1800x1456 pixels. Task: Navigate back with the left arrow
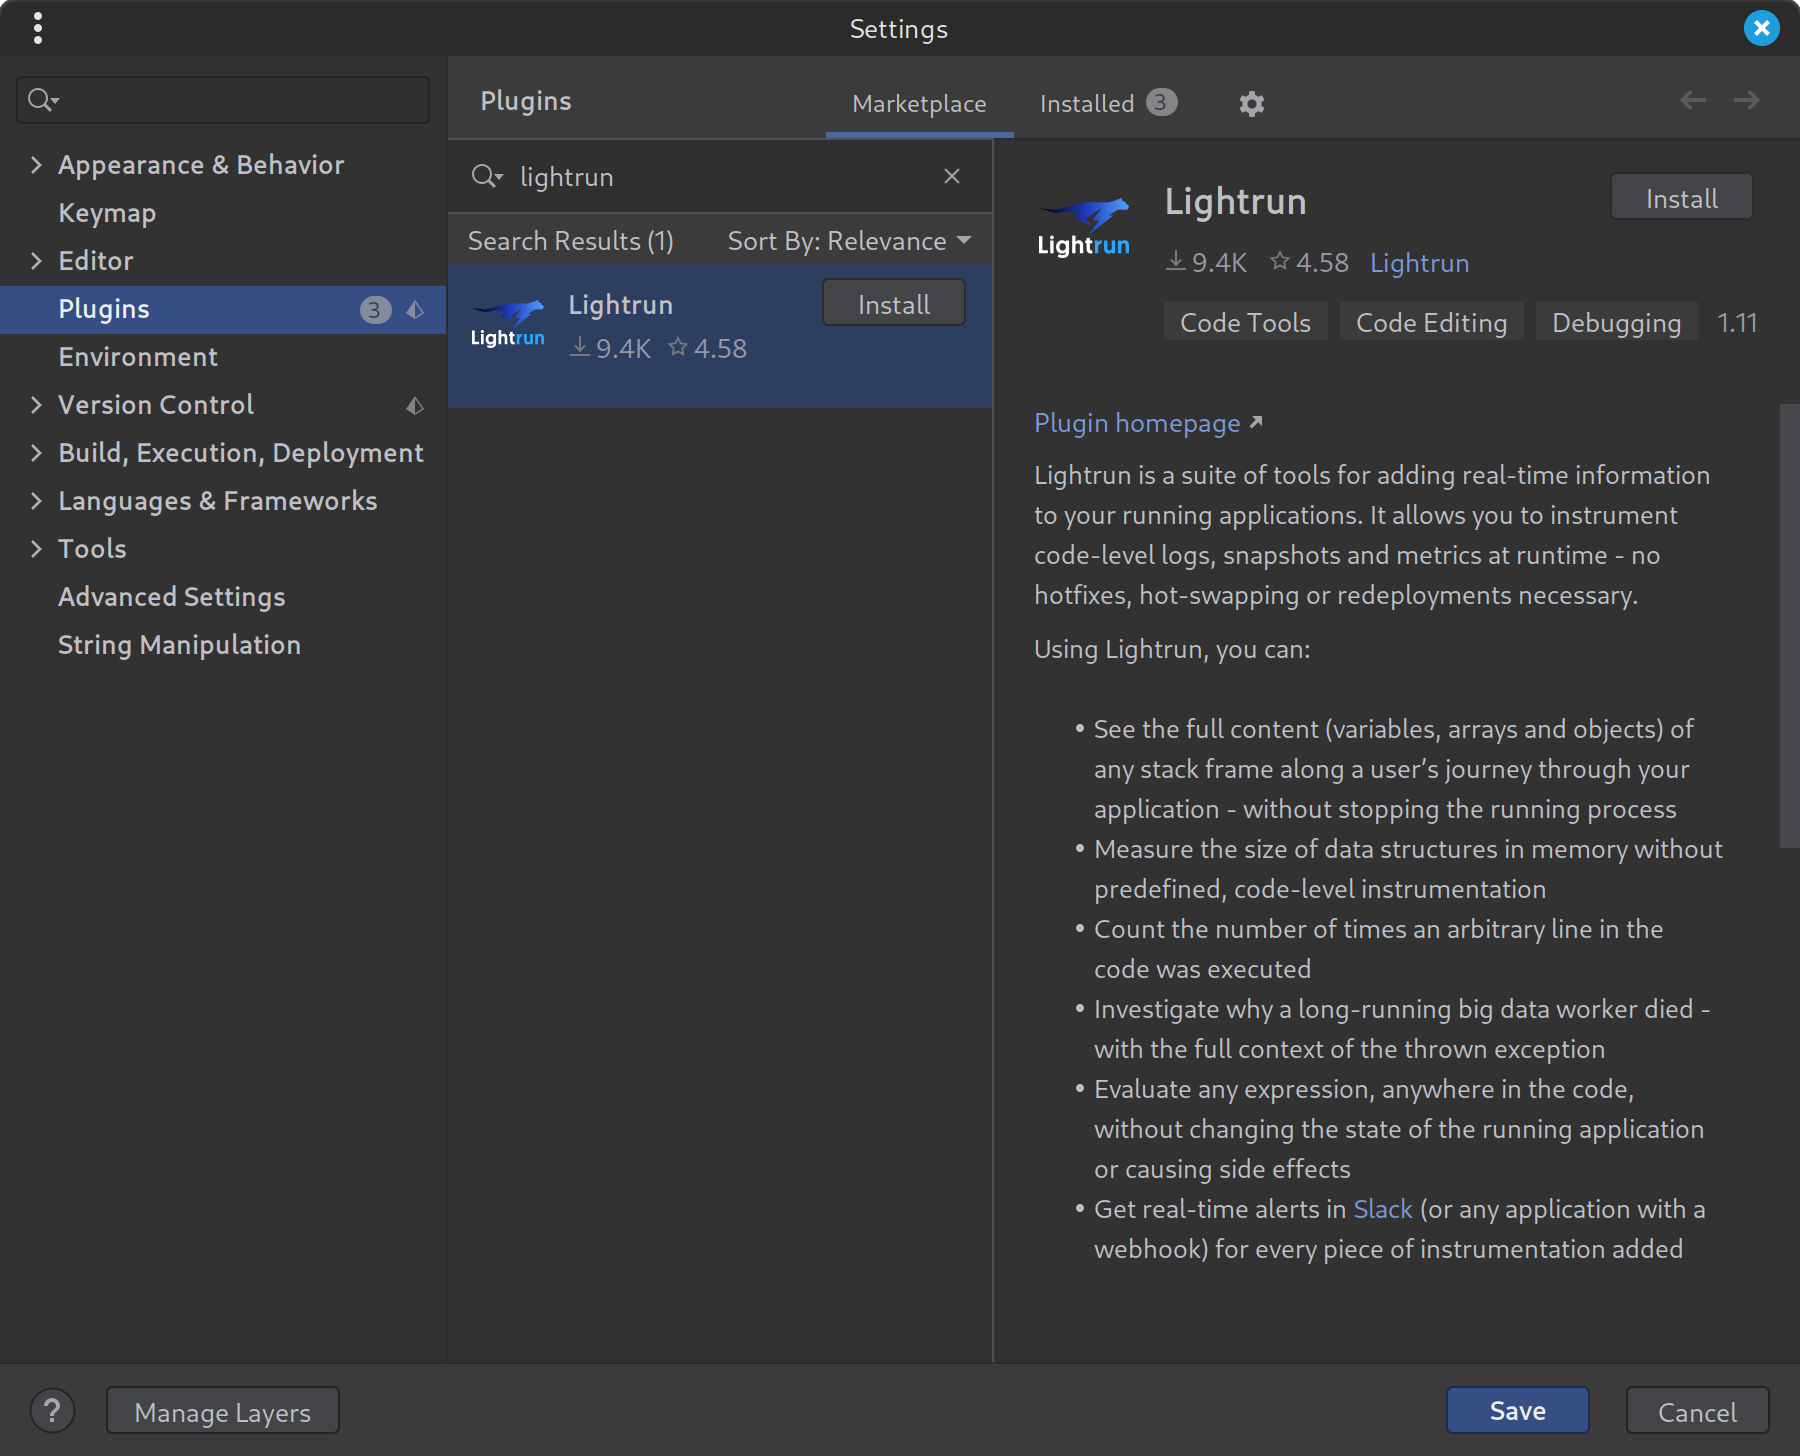(1692, 100)
